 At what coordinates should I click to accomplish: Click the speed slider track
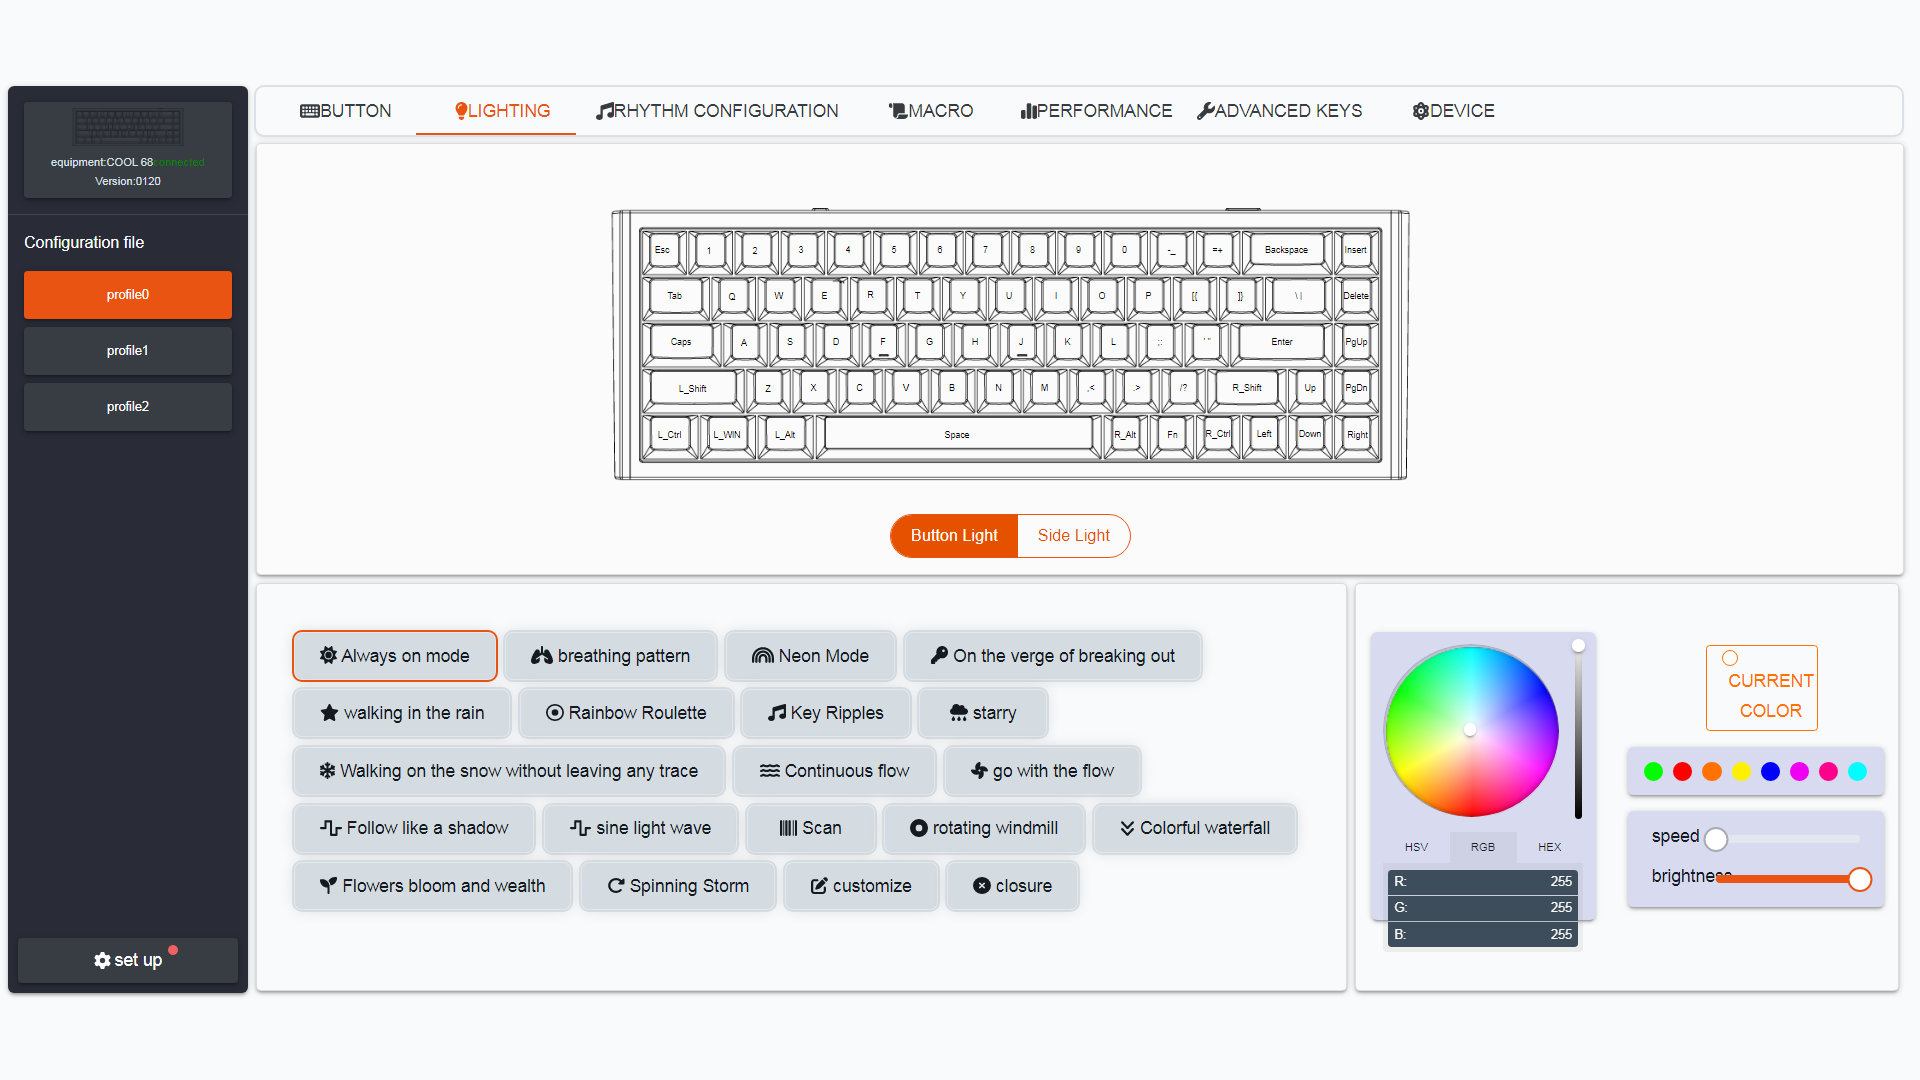1788,839
